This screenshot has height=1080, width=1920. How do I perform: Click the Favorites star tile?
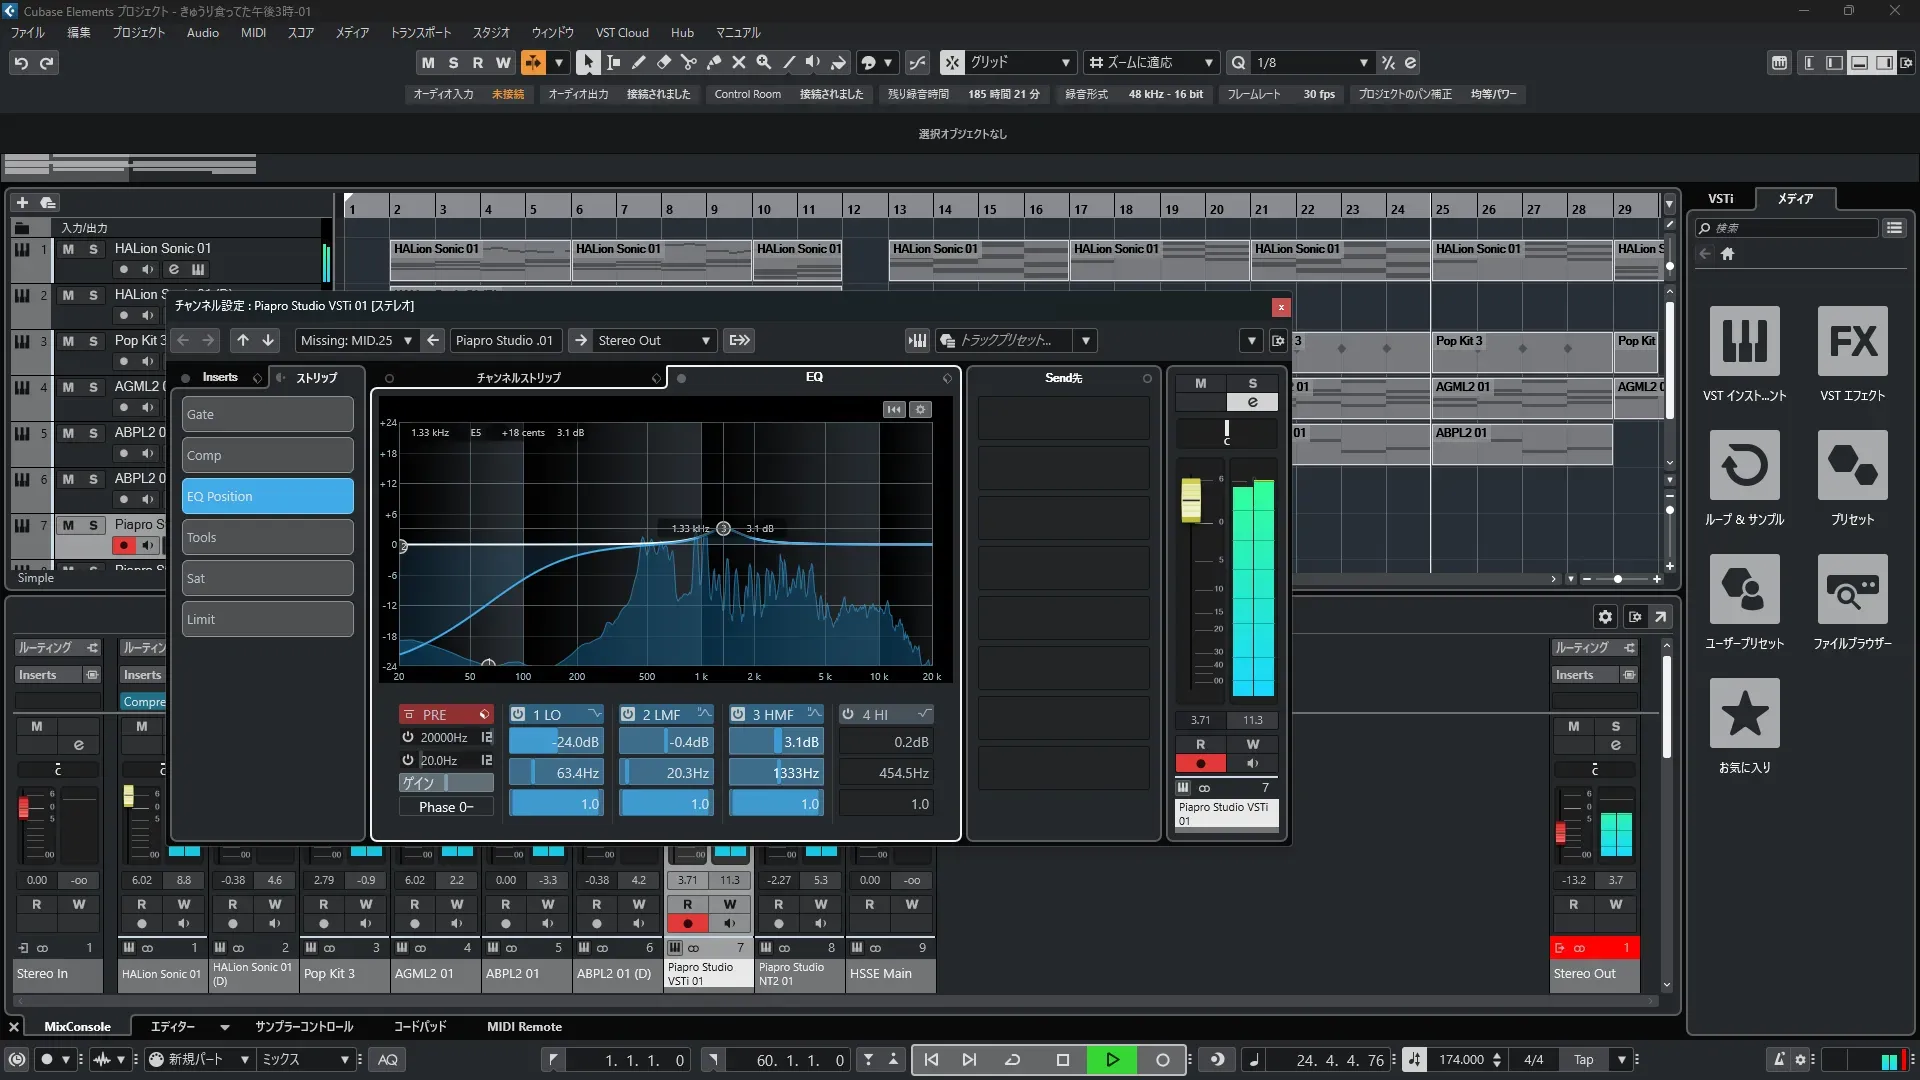pyautogui.click(x=1744, y=714)
